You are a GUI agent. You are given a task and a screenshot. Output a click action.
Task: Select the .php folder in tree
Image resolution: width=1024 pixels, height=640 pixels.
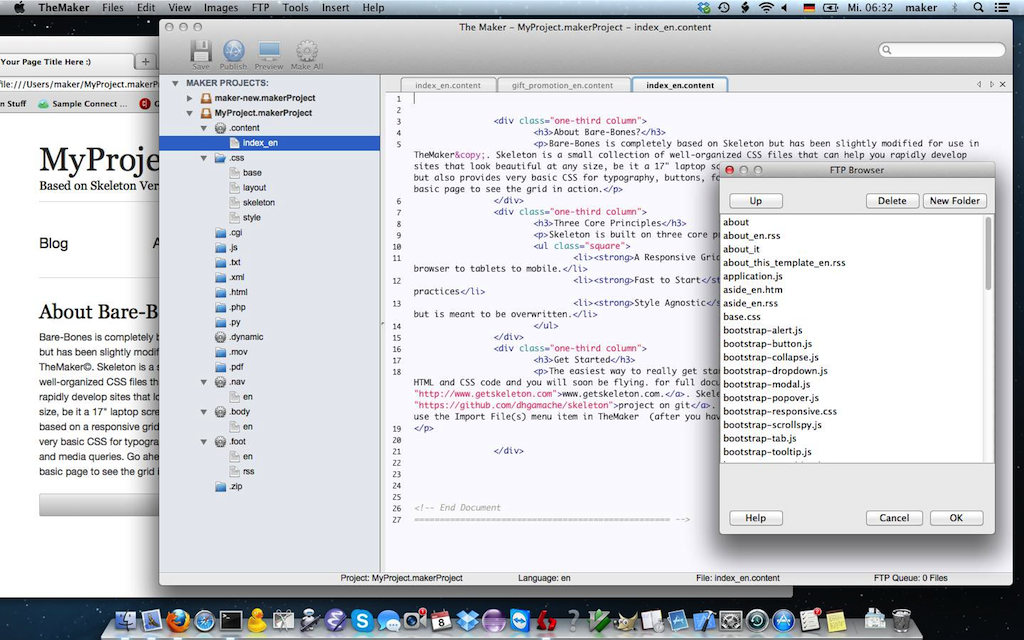238,308
